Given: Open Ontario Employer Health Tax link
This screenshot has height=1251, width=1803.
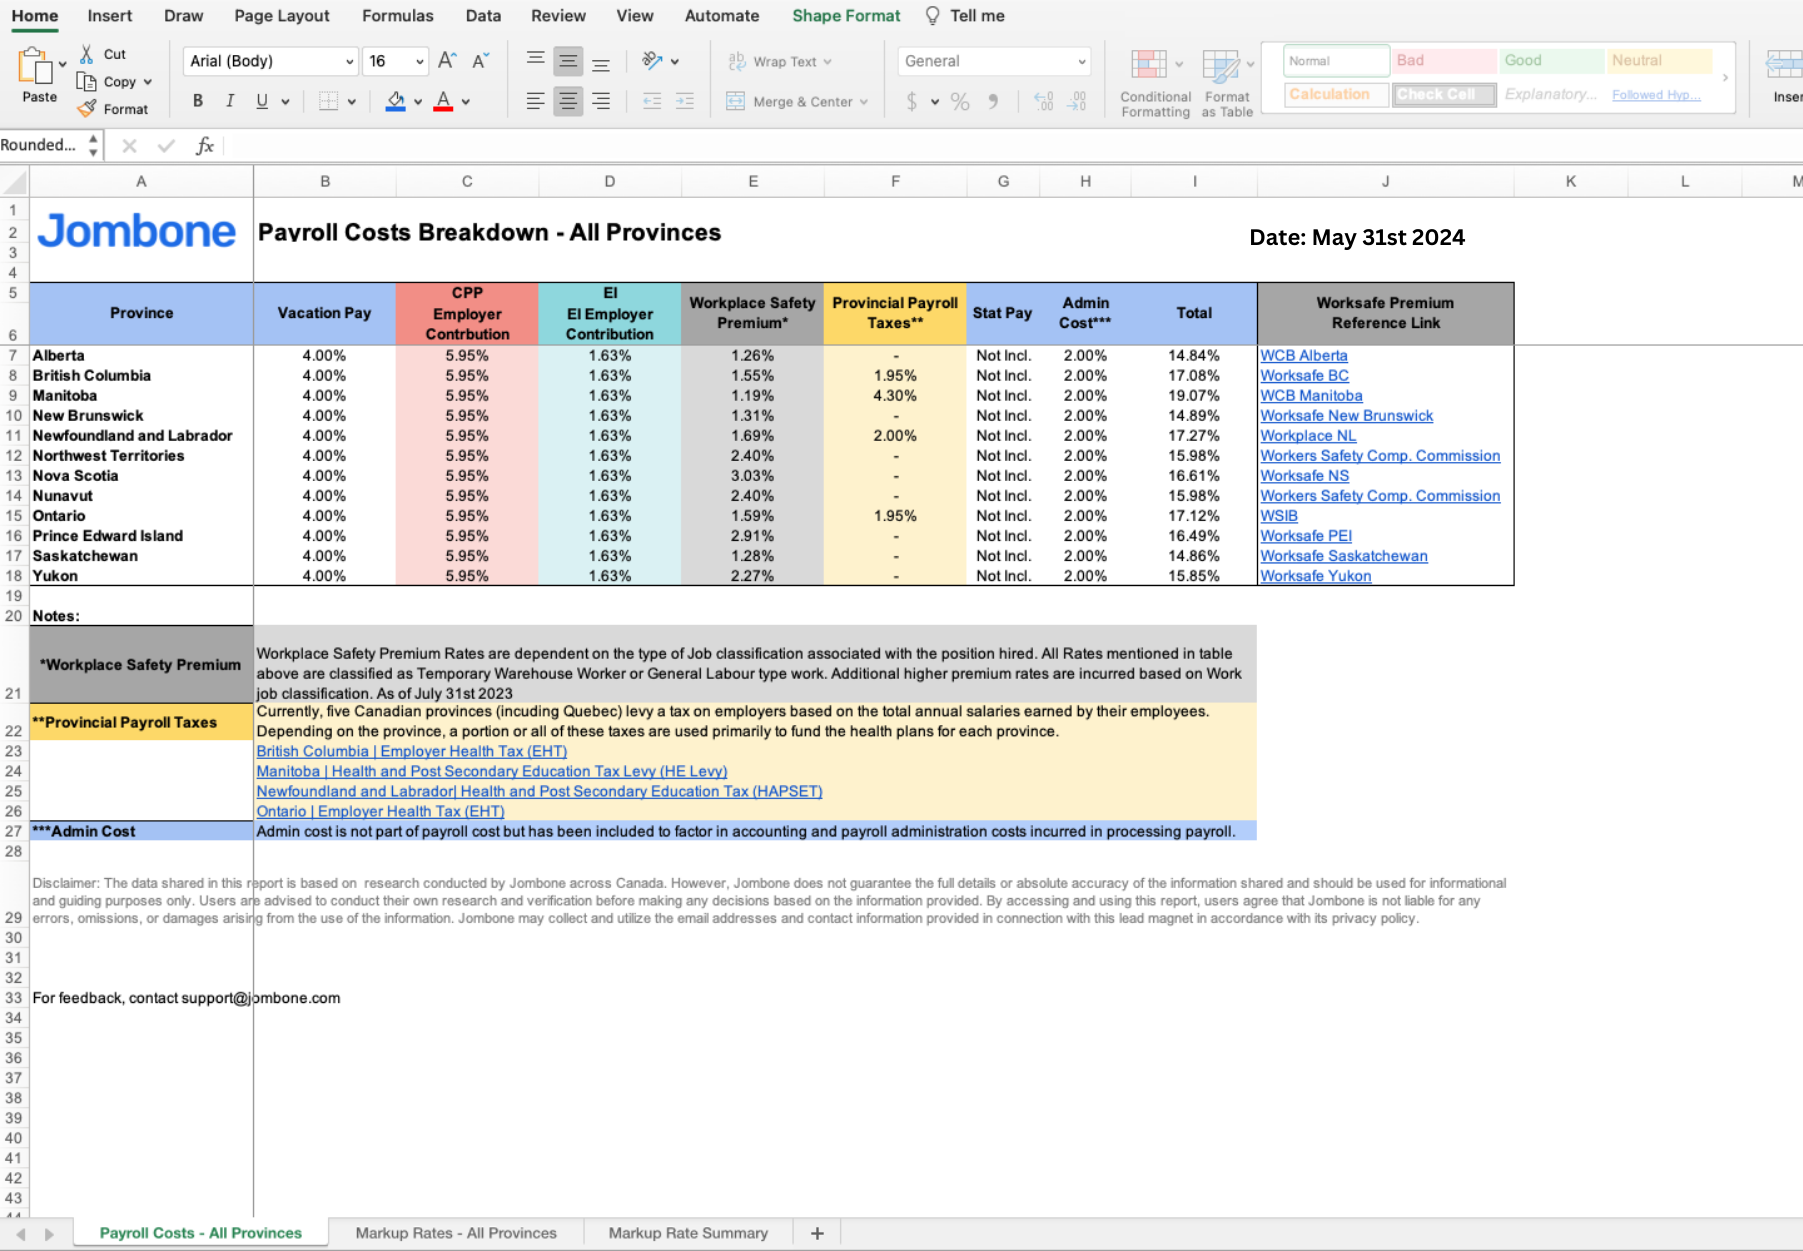Looking at the screenshot, I should [380, 811].
